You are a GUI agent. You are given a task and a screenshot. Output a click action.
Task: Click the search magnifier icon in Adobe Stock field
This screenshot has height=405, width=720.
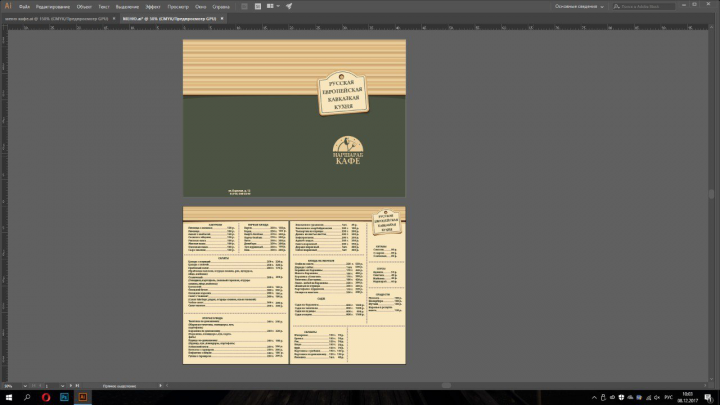coord(617,6)
